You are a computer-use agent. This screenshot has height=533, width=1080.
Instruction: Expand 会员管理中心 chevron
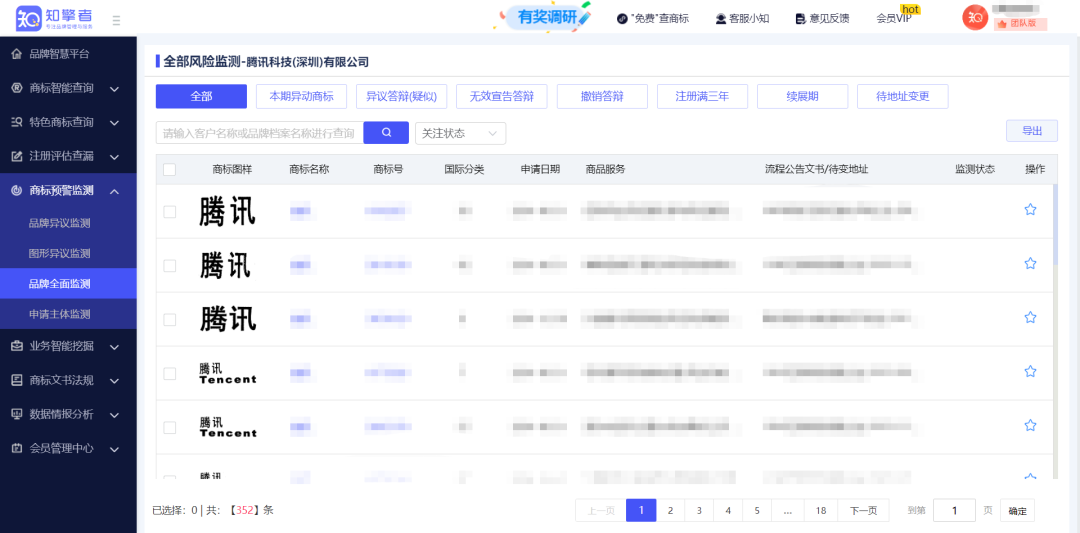(x=114, y=449)
